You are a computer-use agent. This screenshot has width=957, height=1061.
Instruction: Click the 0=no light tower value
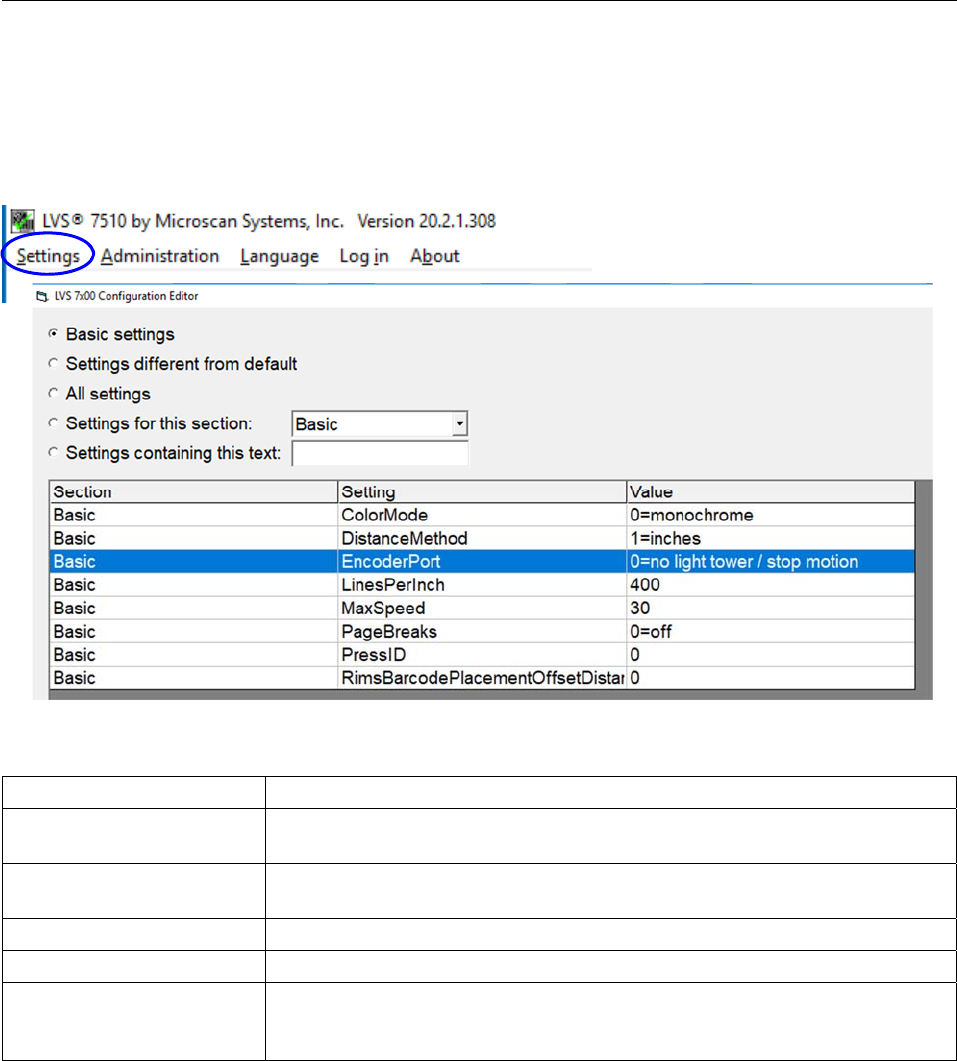771,562
